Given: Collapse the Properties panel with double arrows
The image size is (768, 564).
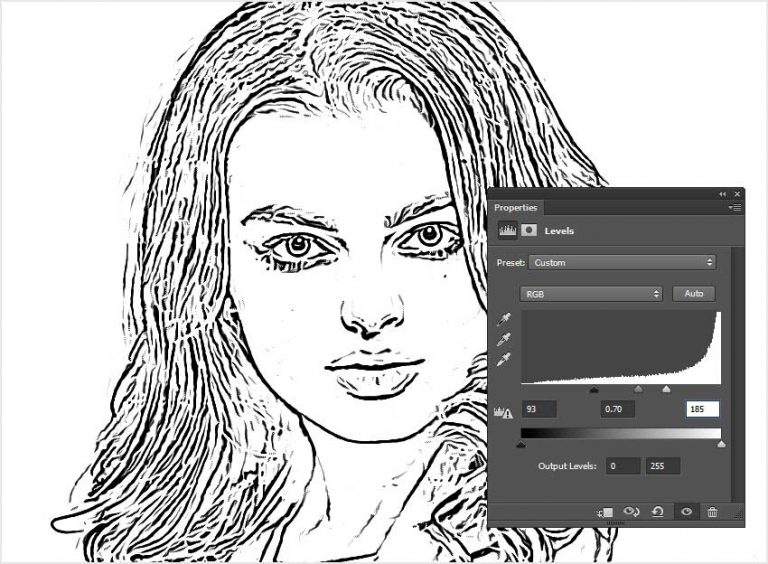Looking at the screenshot, I should coord(722,194).
